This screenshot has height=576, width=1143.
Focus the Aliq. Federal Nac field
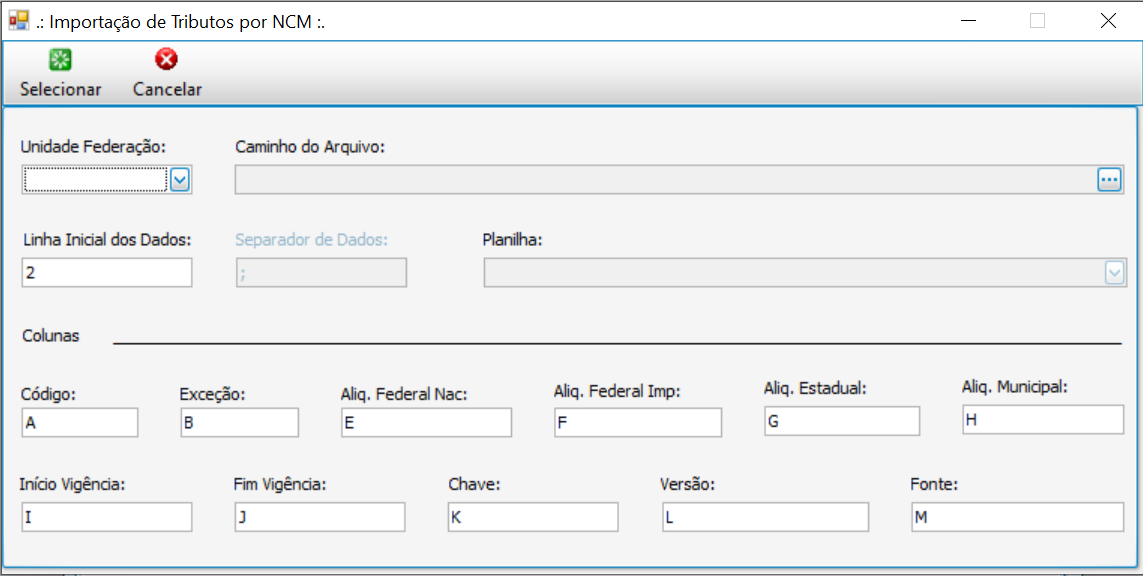[x=426, y=423]
